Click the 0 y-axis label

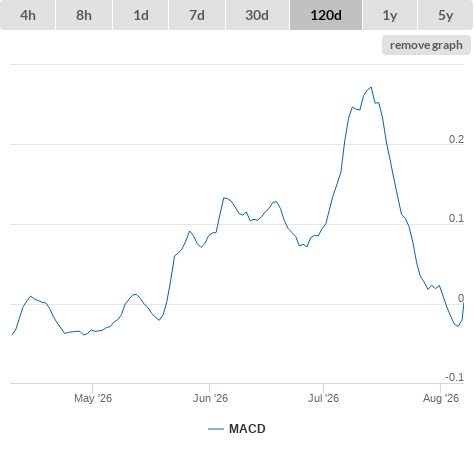point(461,298)
